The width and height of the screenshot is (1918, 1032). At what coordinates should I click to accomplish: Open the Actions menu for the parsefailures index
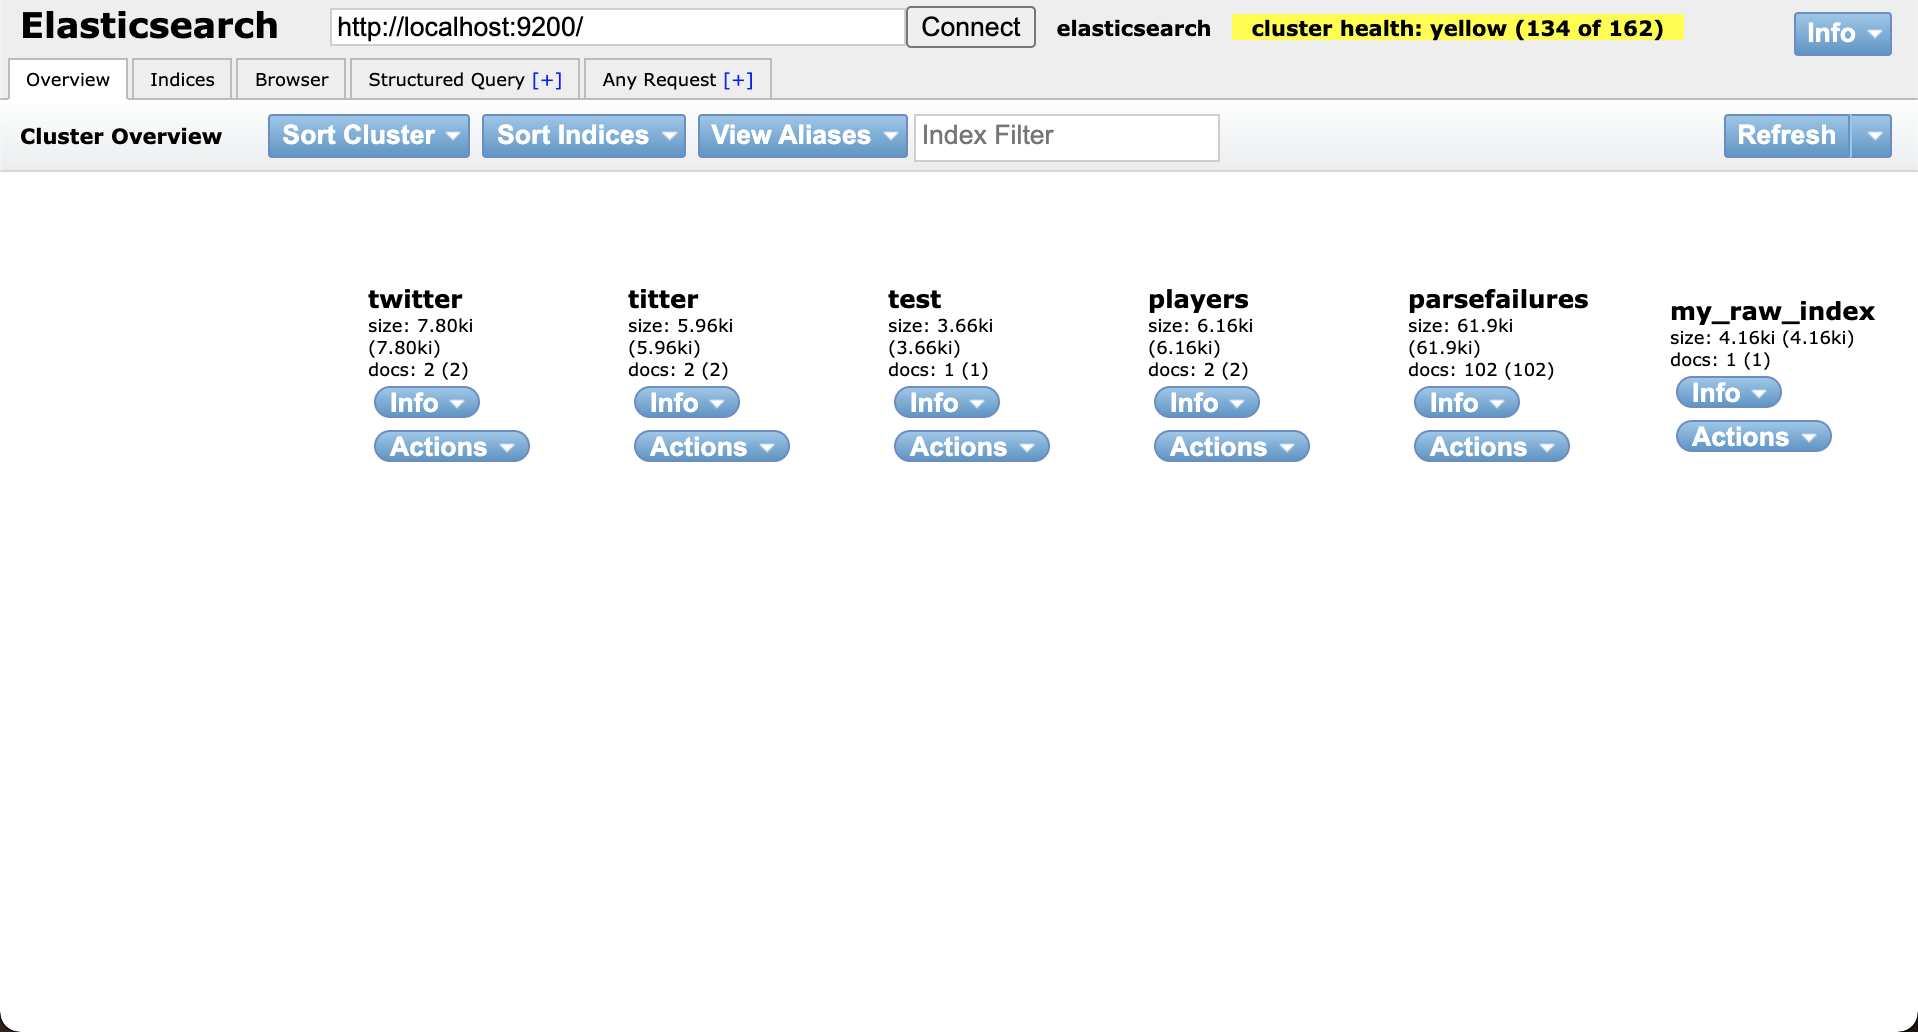(1489, 446)
